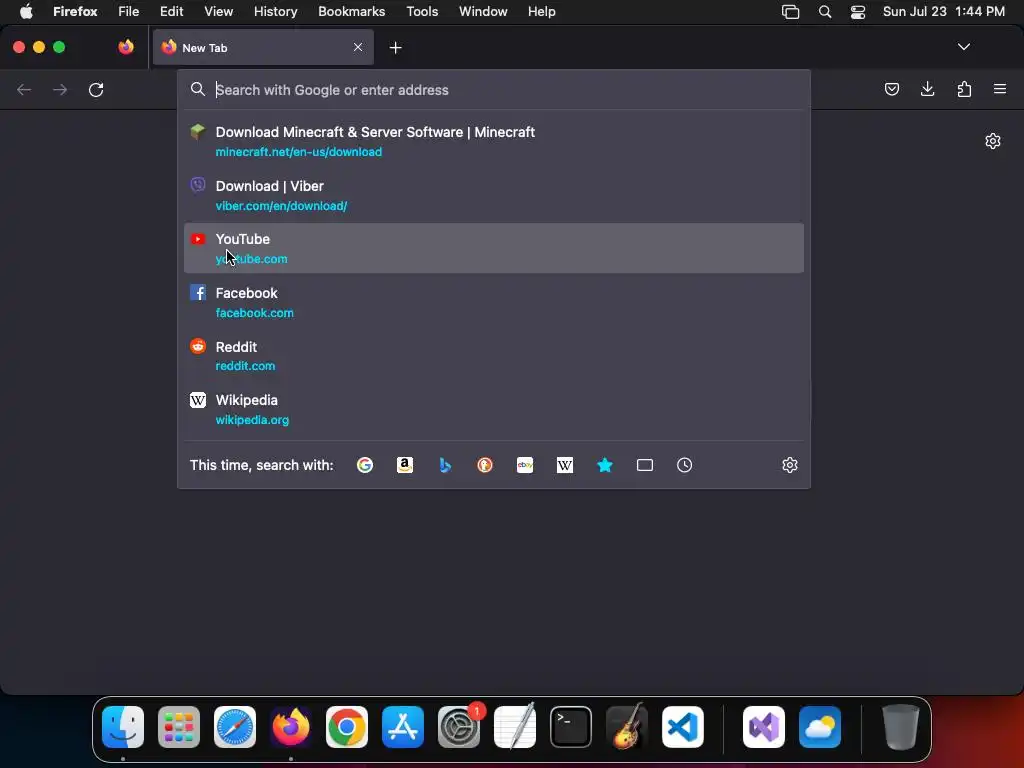The image size is (1024, 768).
Task: Open Spotlight search in menu bar
Action: click(x=825, y=12)
